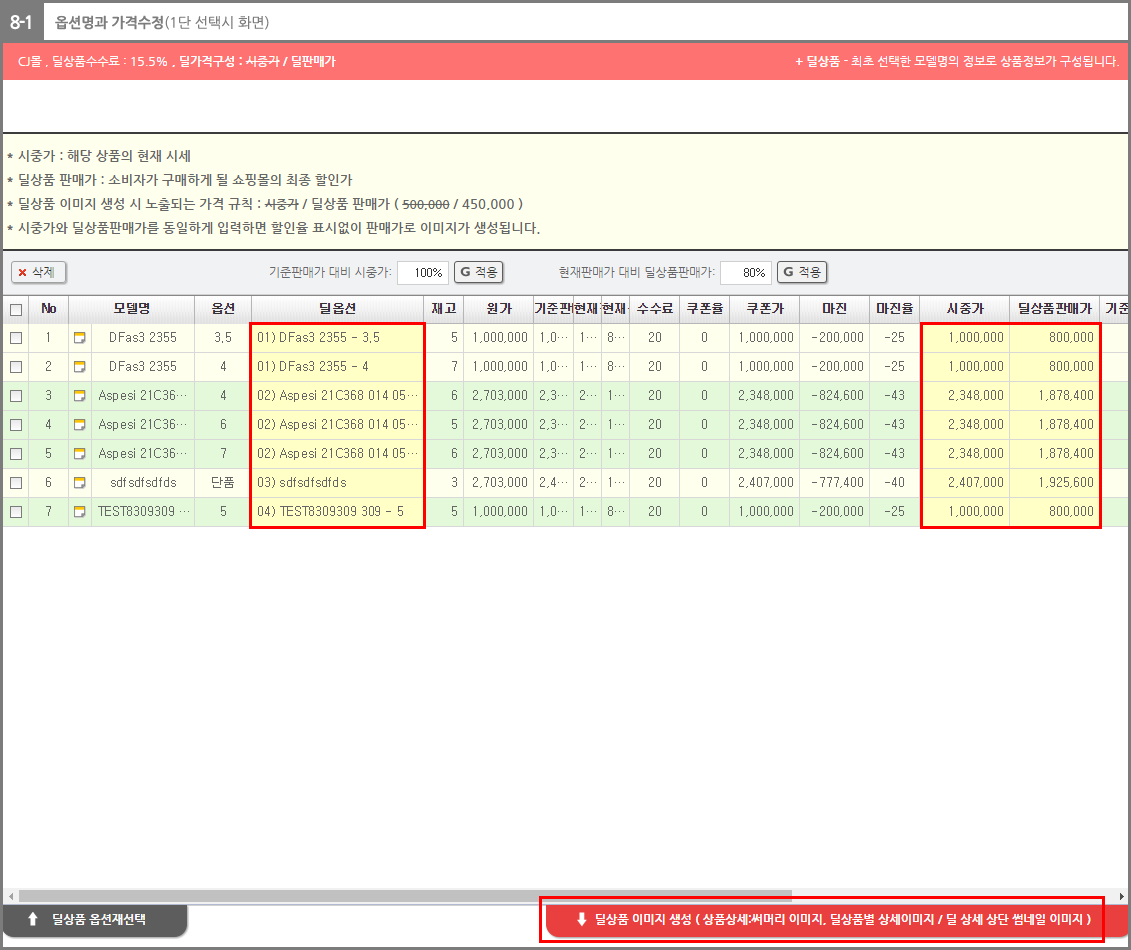The height and width of the screenshot is (950, 1131).
Task: Apply the 시중가 100% percentage with 적용
Action: click(x=478, y=272)
